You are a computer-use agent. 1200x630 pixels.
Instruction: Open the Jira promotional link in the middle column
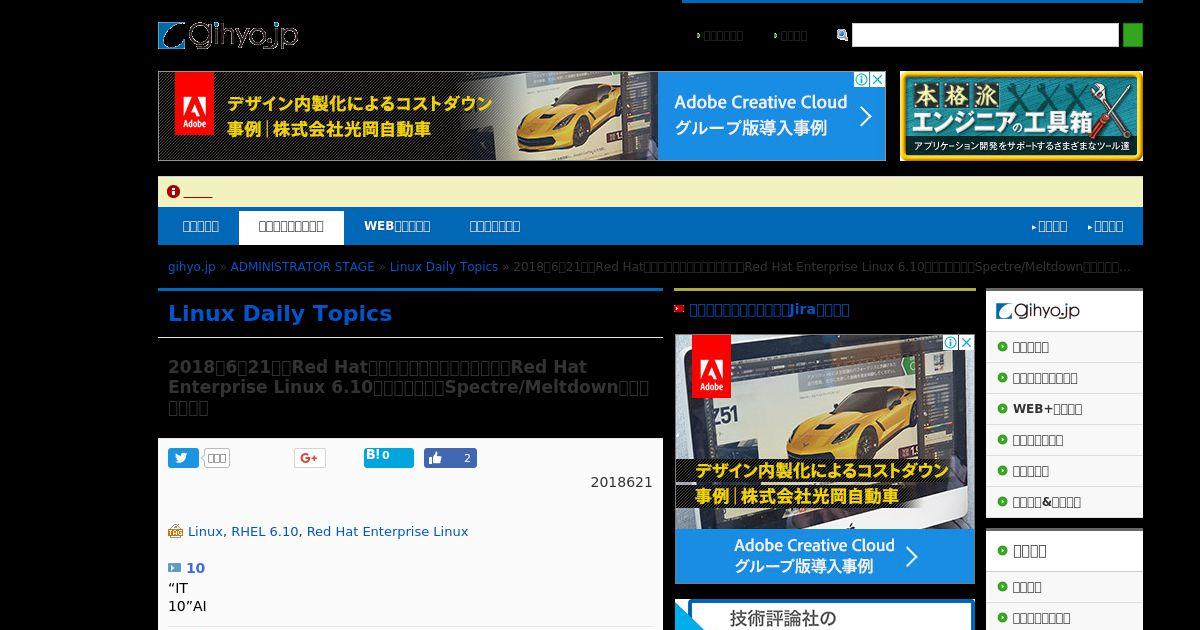769,310
